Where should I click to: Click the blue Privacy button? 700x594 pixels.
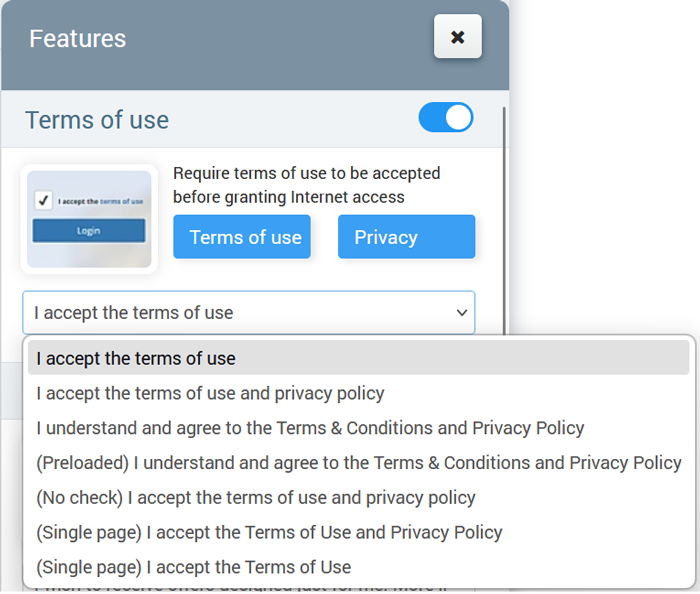click(x=406, y=237)
